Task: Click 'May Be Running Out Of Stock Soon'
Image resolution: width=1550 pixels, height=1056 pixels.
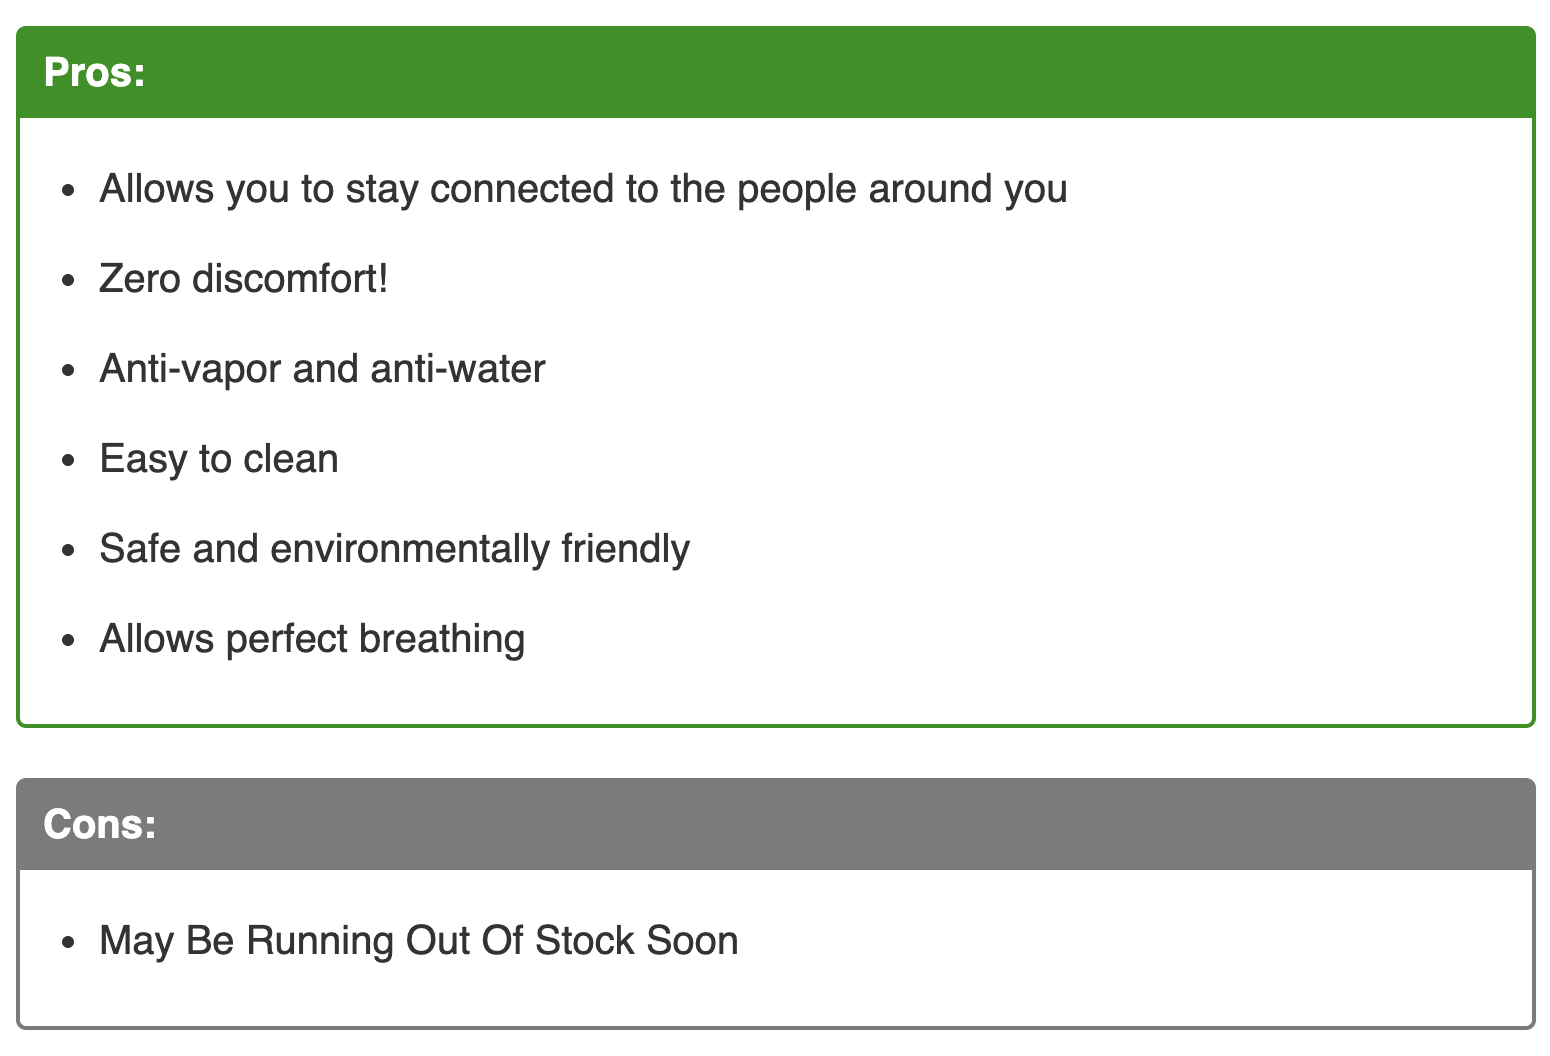Action: tap(419, 941)
